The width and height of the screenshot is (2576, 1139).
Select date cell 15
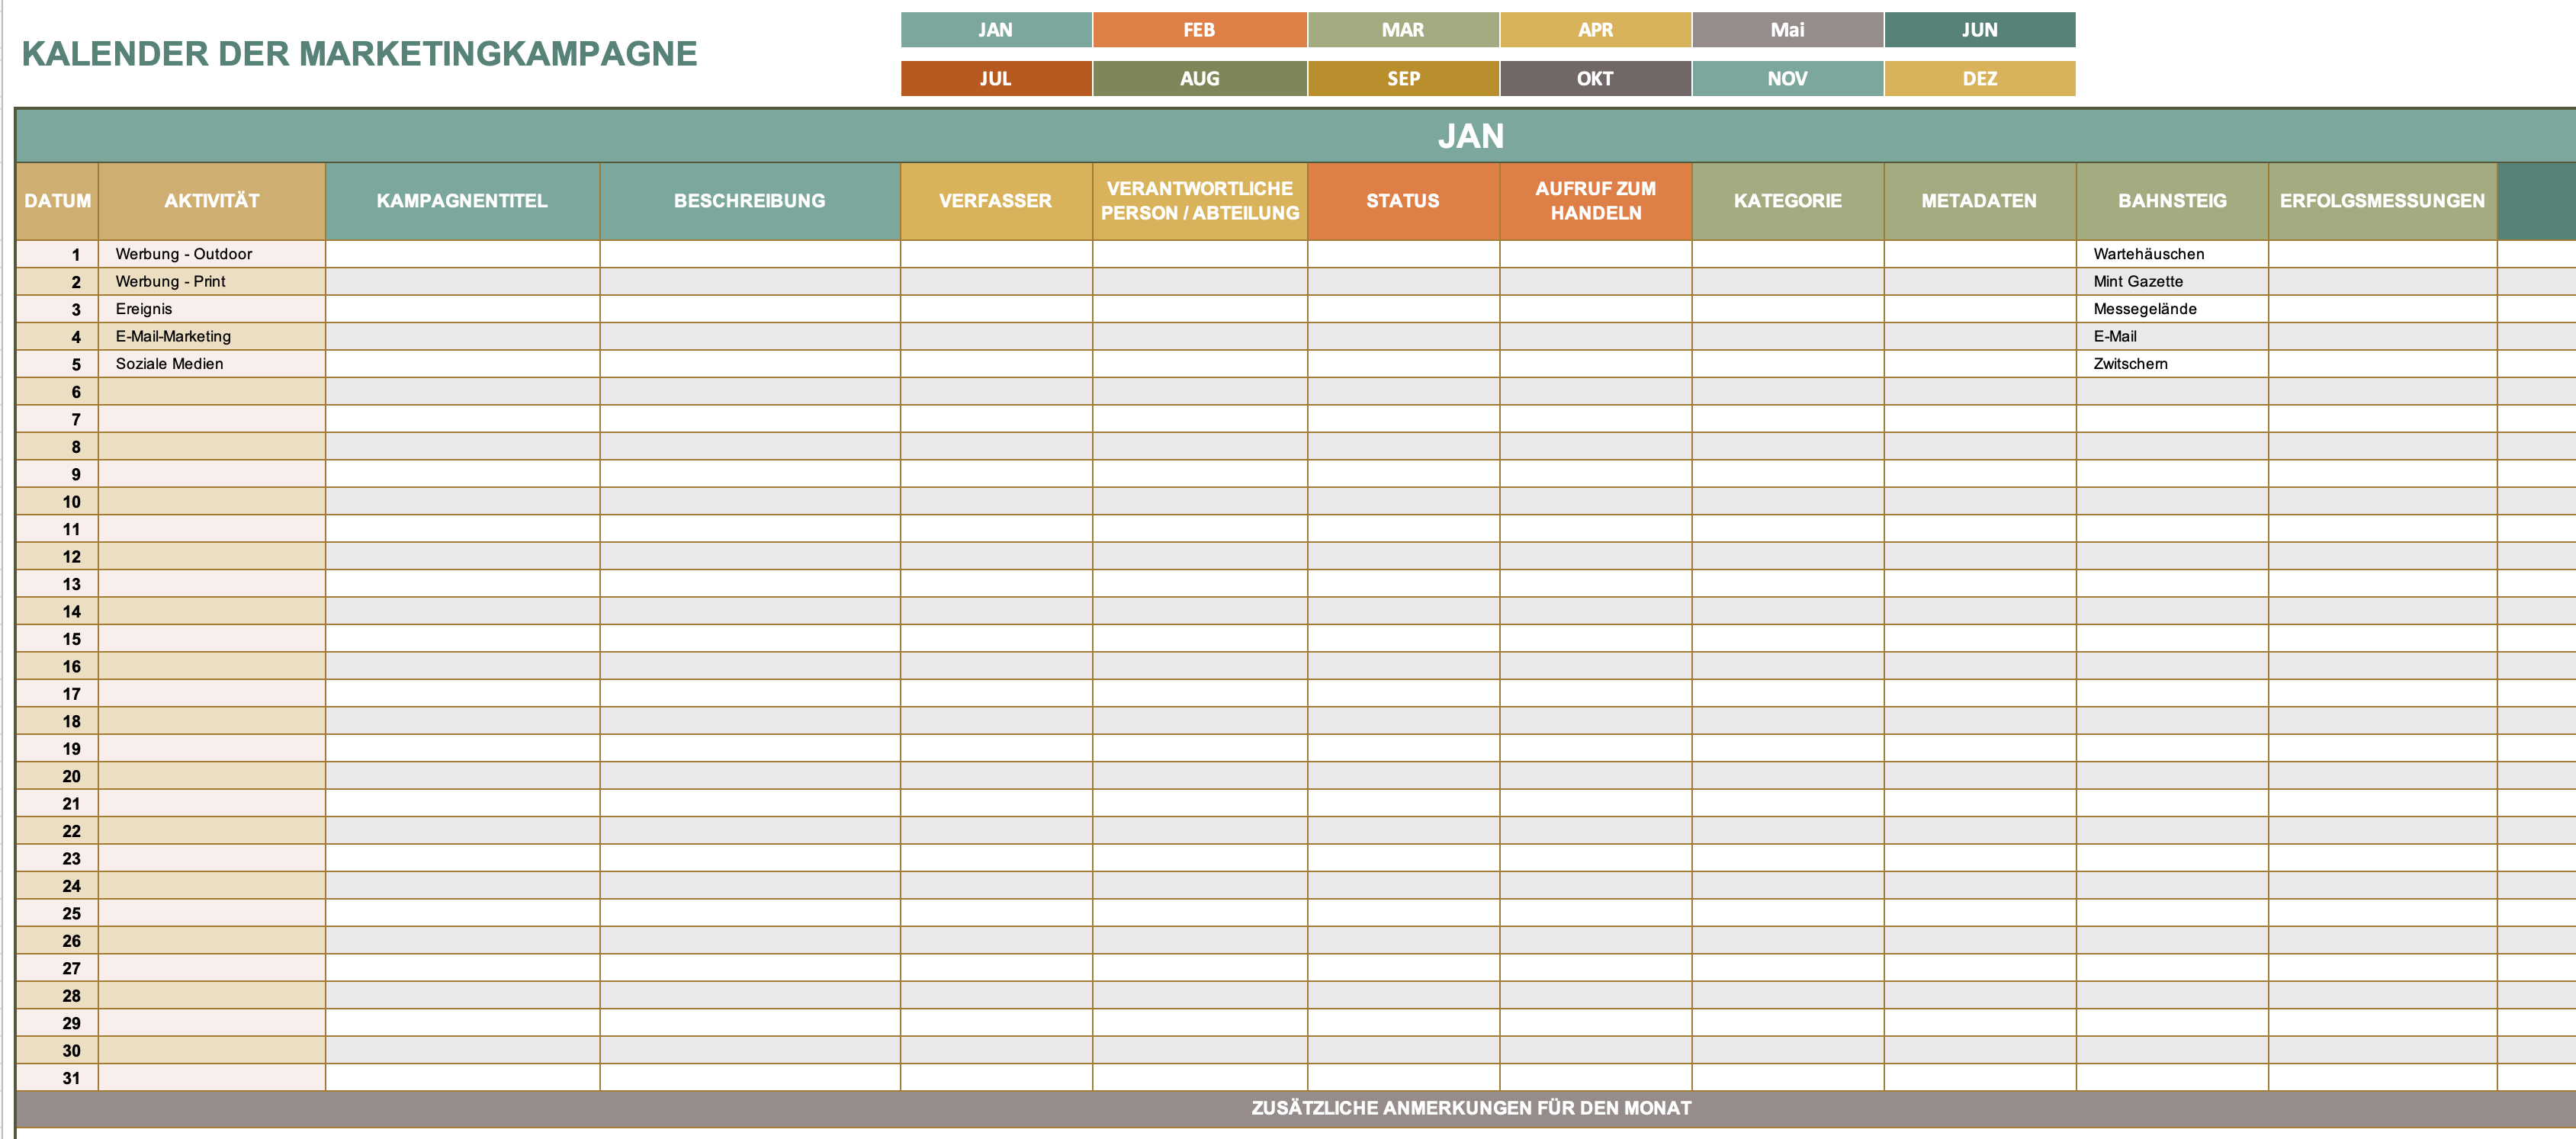[x=58, y=639]
